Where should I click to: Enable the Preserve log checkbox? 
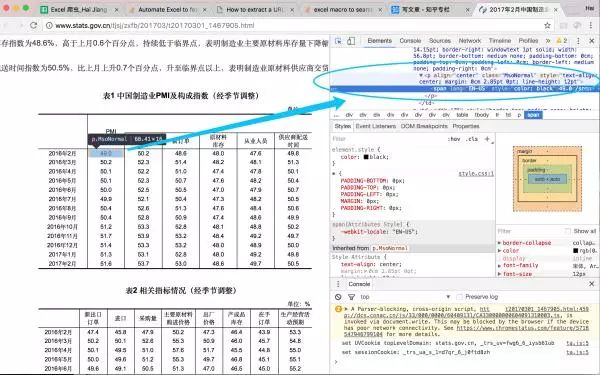[459, 297]
